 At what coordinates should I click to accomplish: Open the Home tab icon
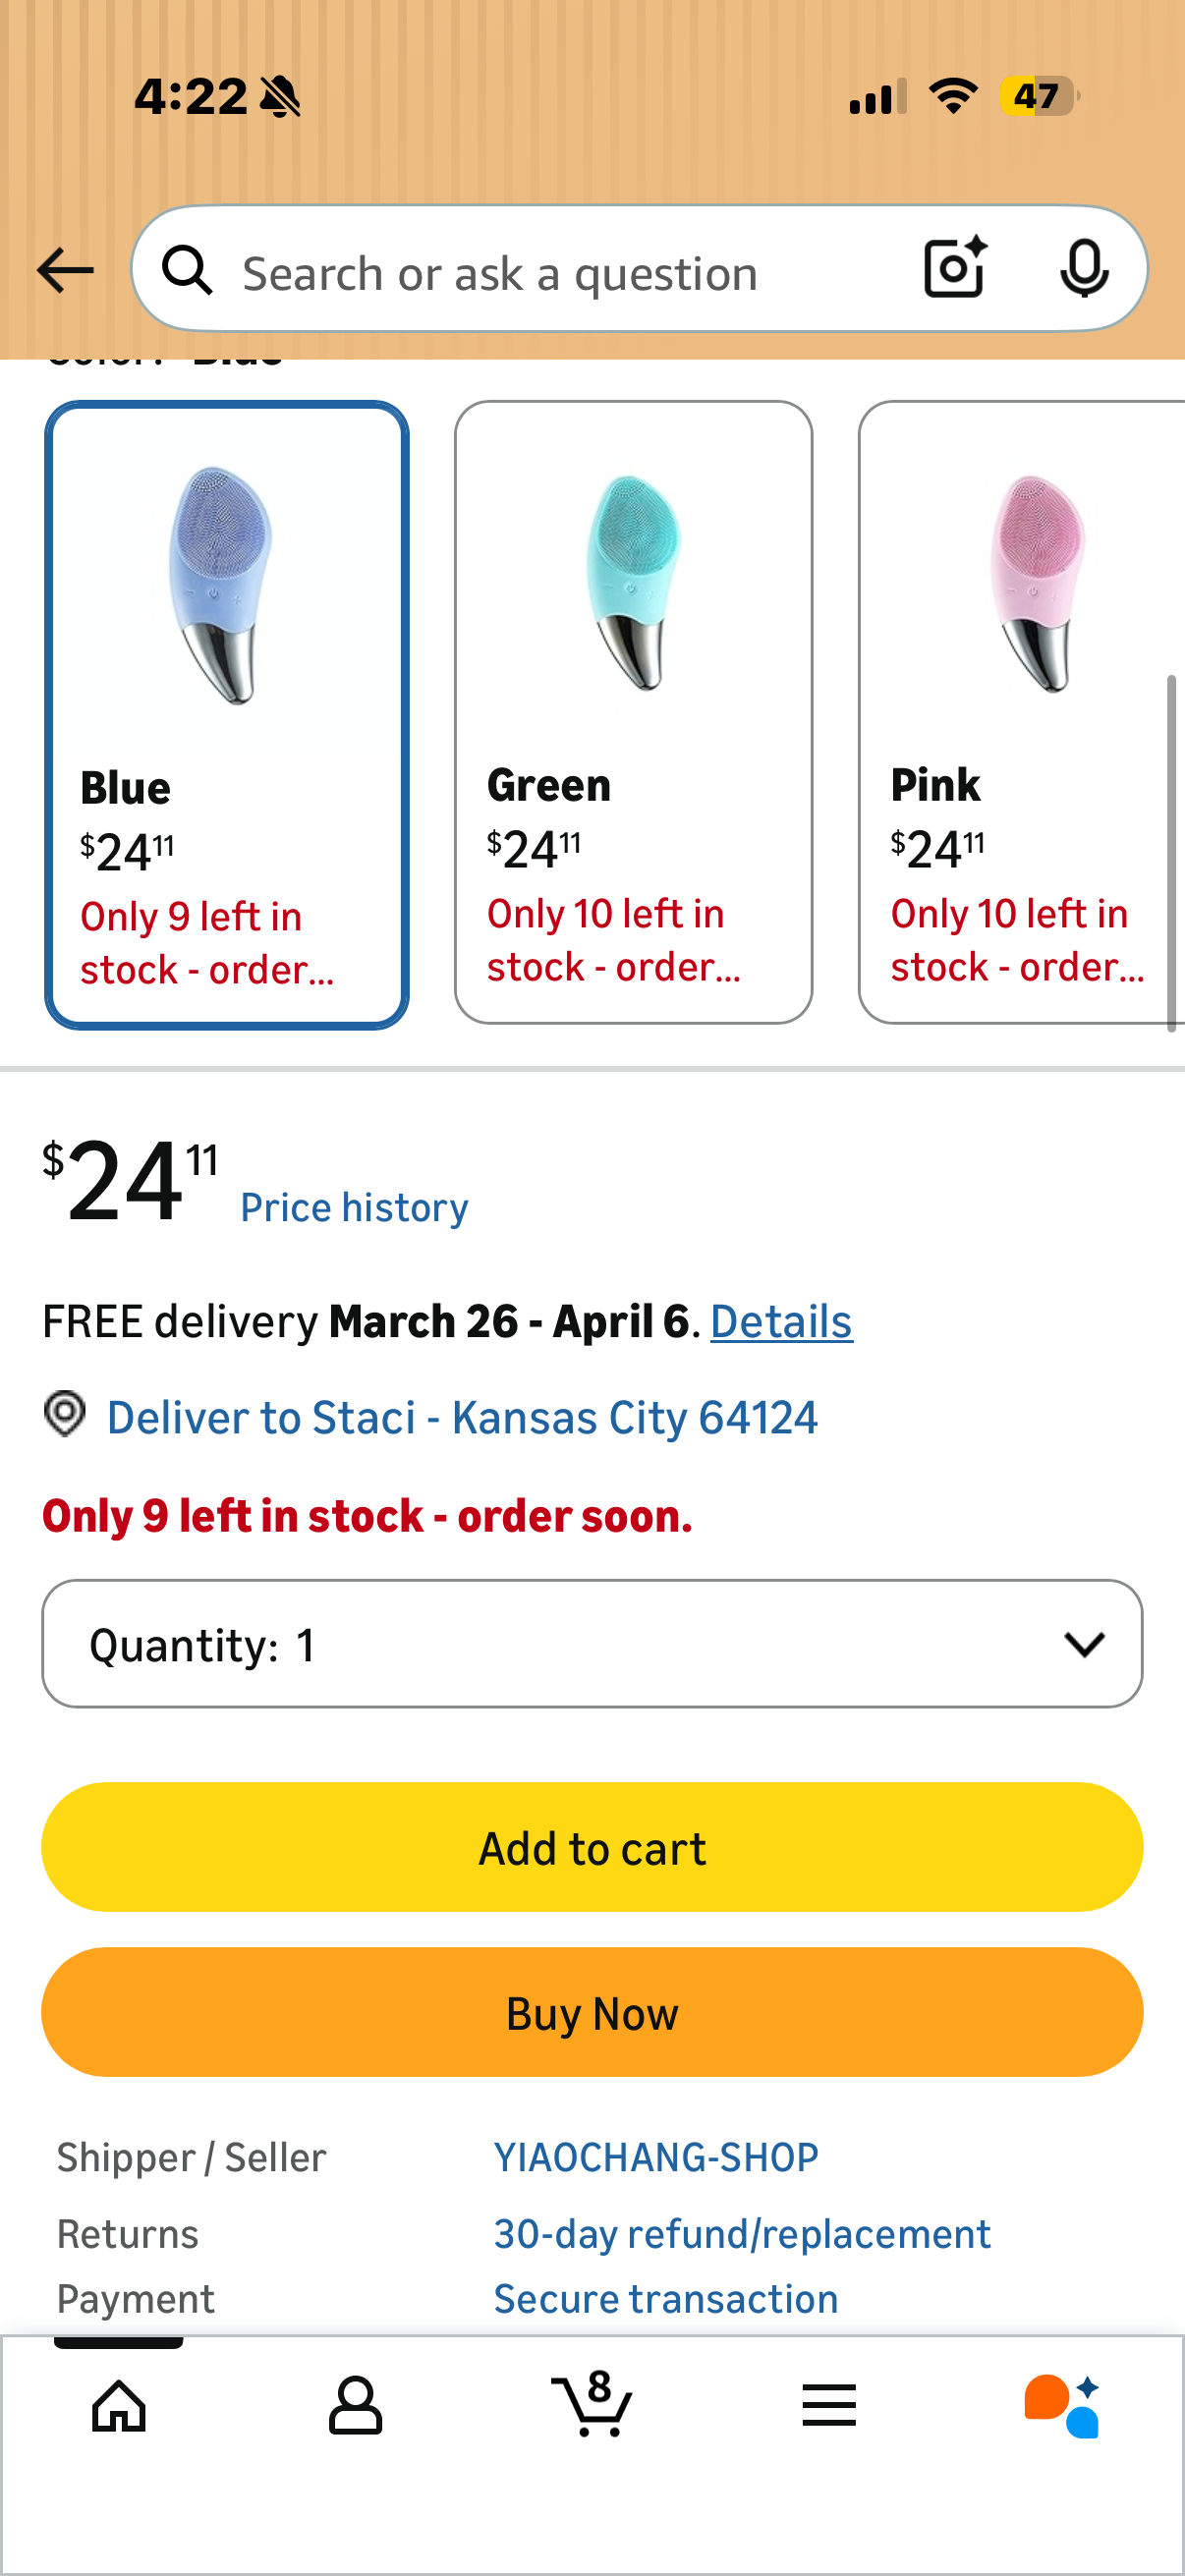(x=119, y=2405)
